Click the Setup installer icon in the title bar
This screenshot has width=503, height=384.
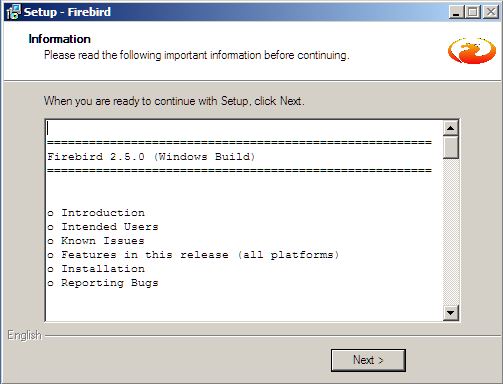pos(13,12)
